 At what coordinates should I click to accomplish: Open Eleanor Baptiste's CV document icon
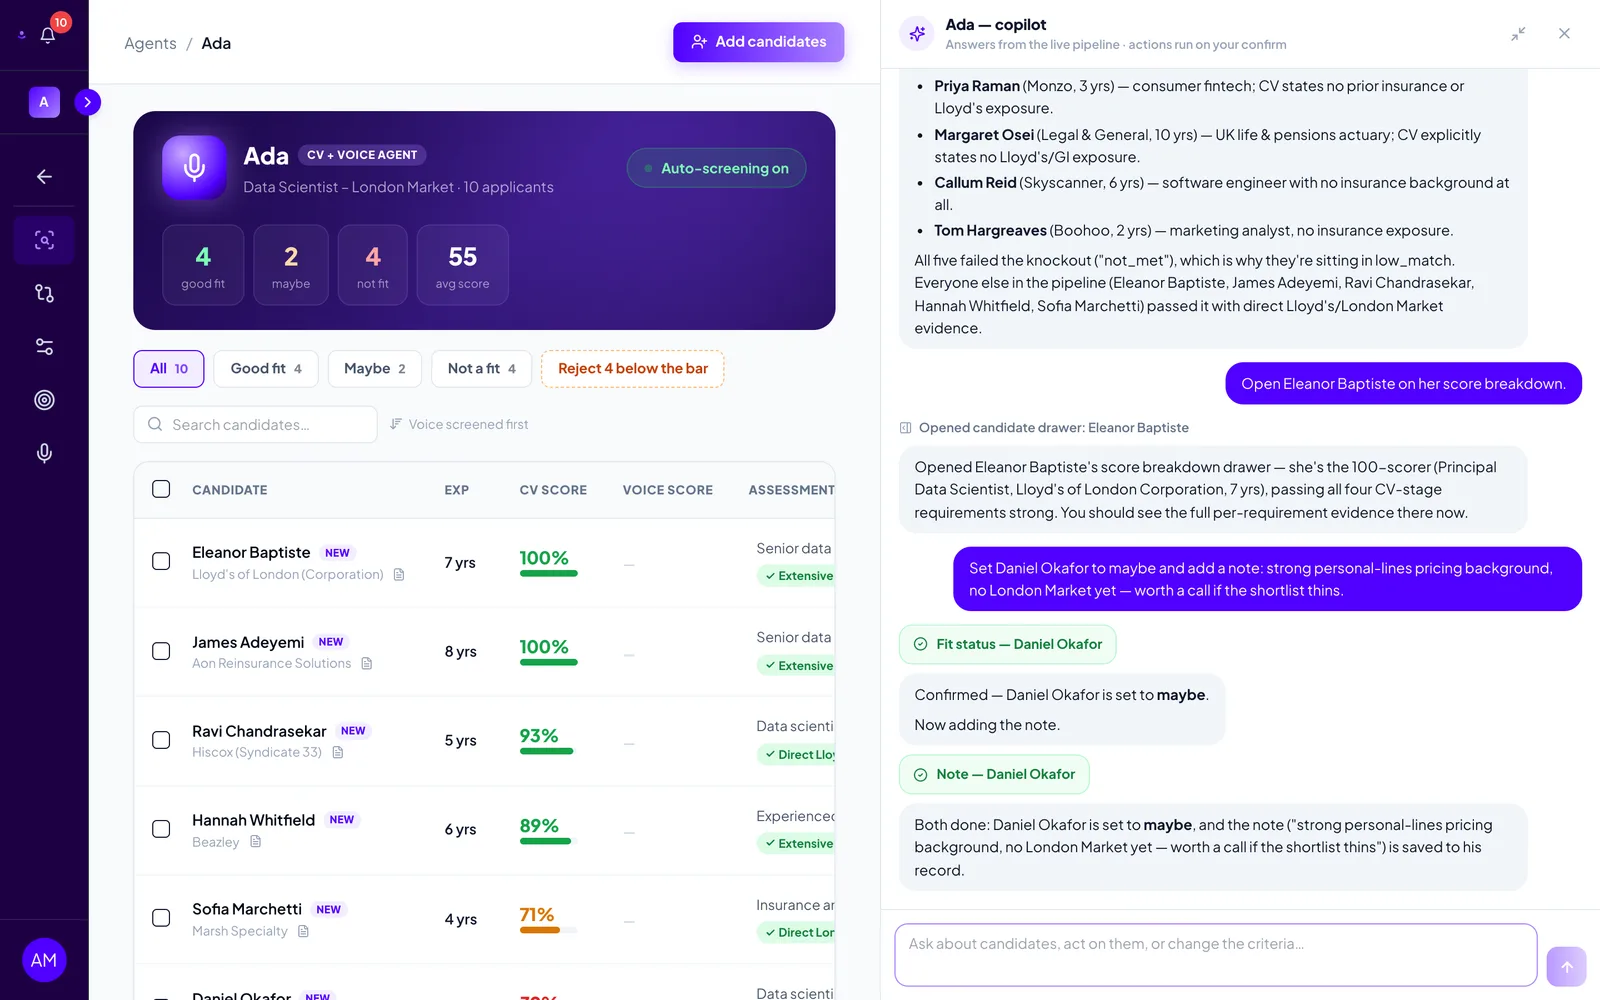(399, 575)
